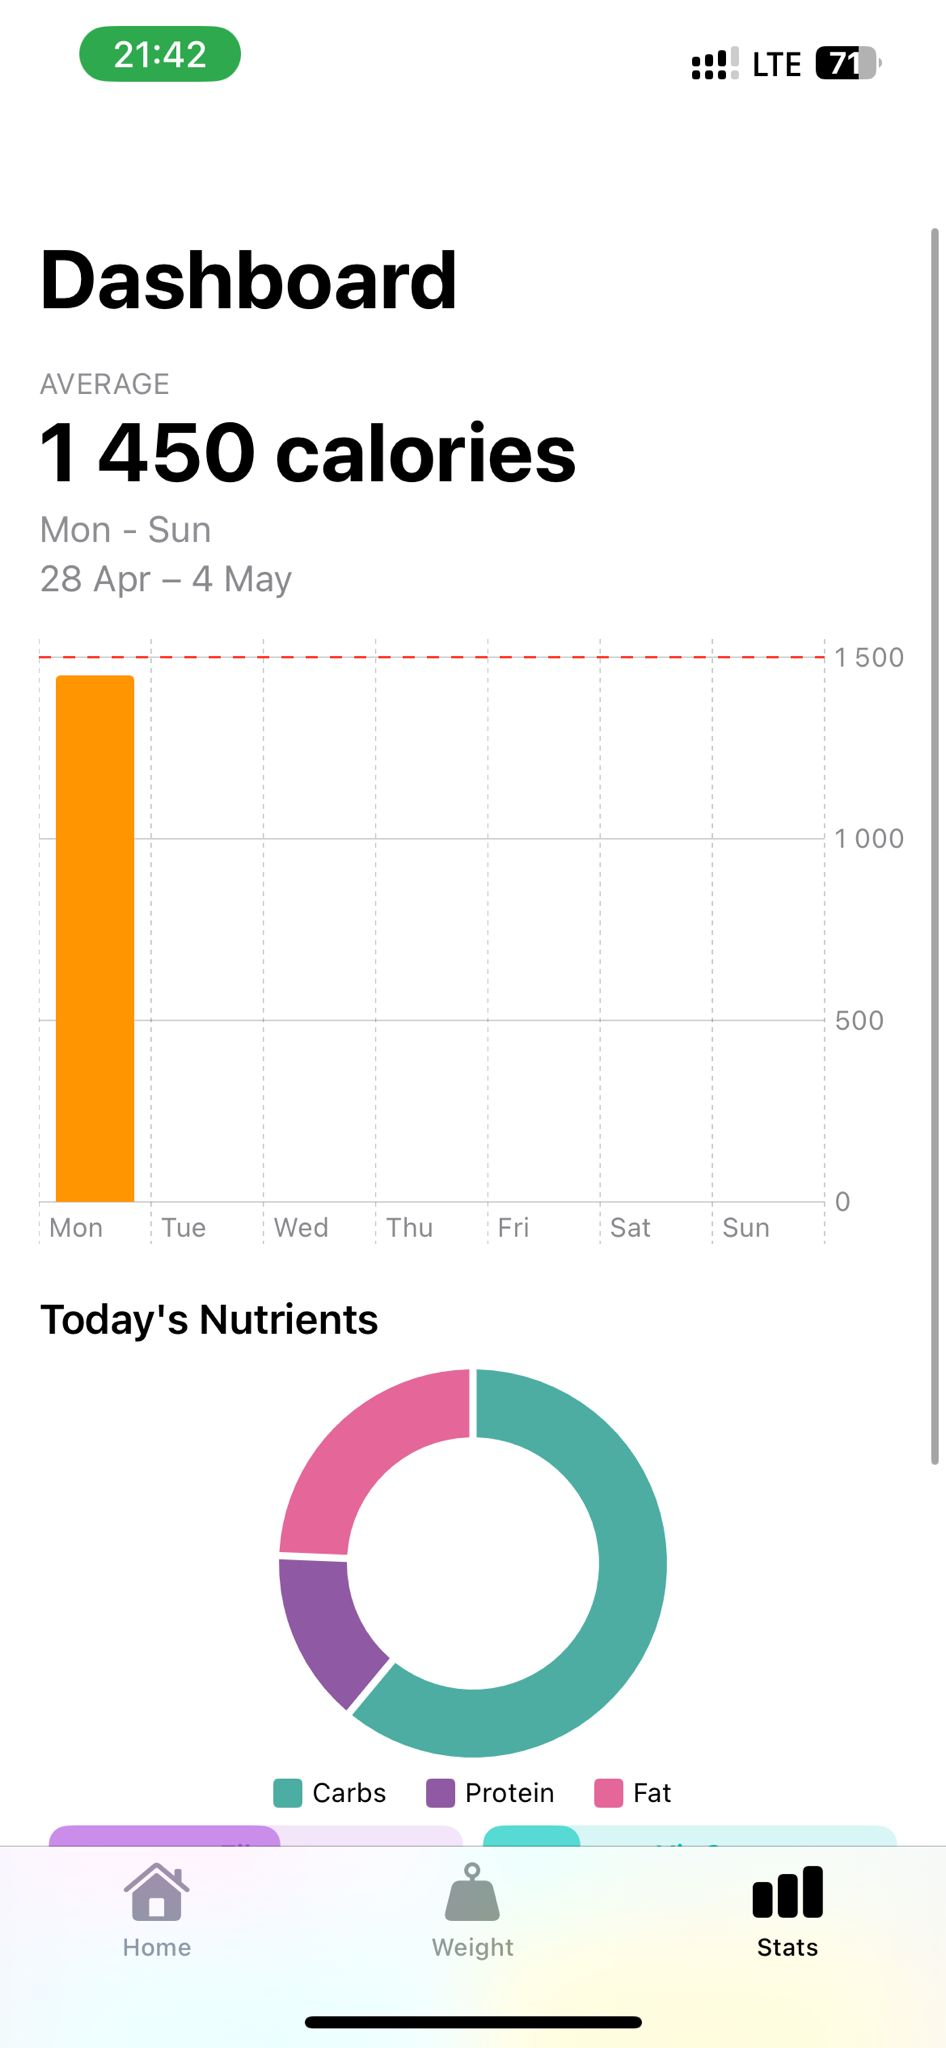This screenshot has height=2048, width=946.
Task: Tap the battery level icon
Action: (847, 63)
